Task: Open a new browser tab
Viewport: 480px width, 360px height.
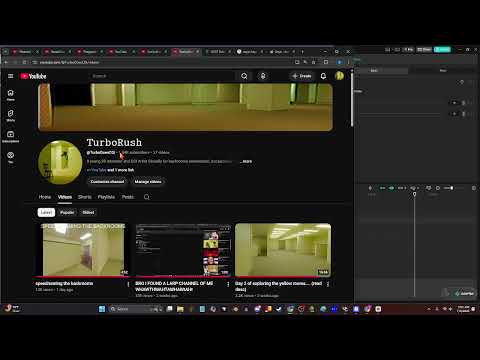Action: point(302,52)
